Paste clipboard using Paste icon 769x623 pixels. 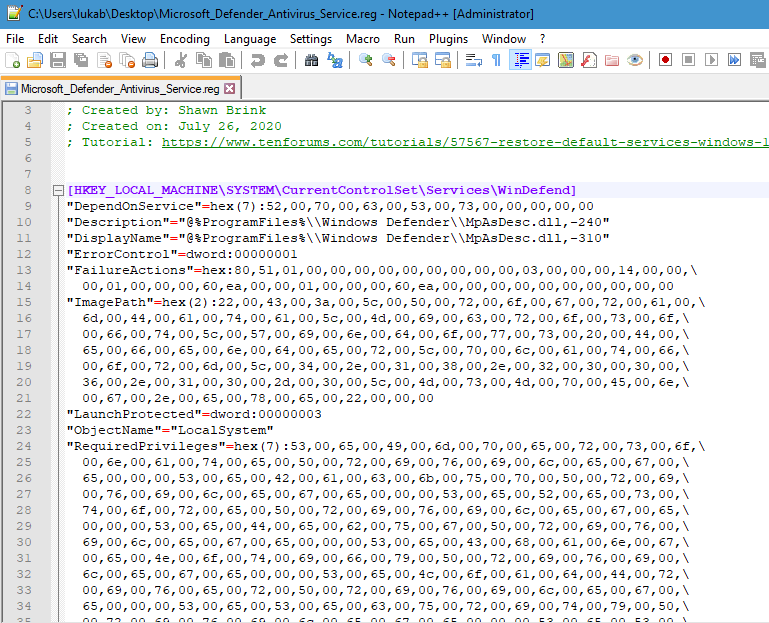coord(227,60)
